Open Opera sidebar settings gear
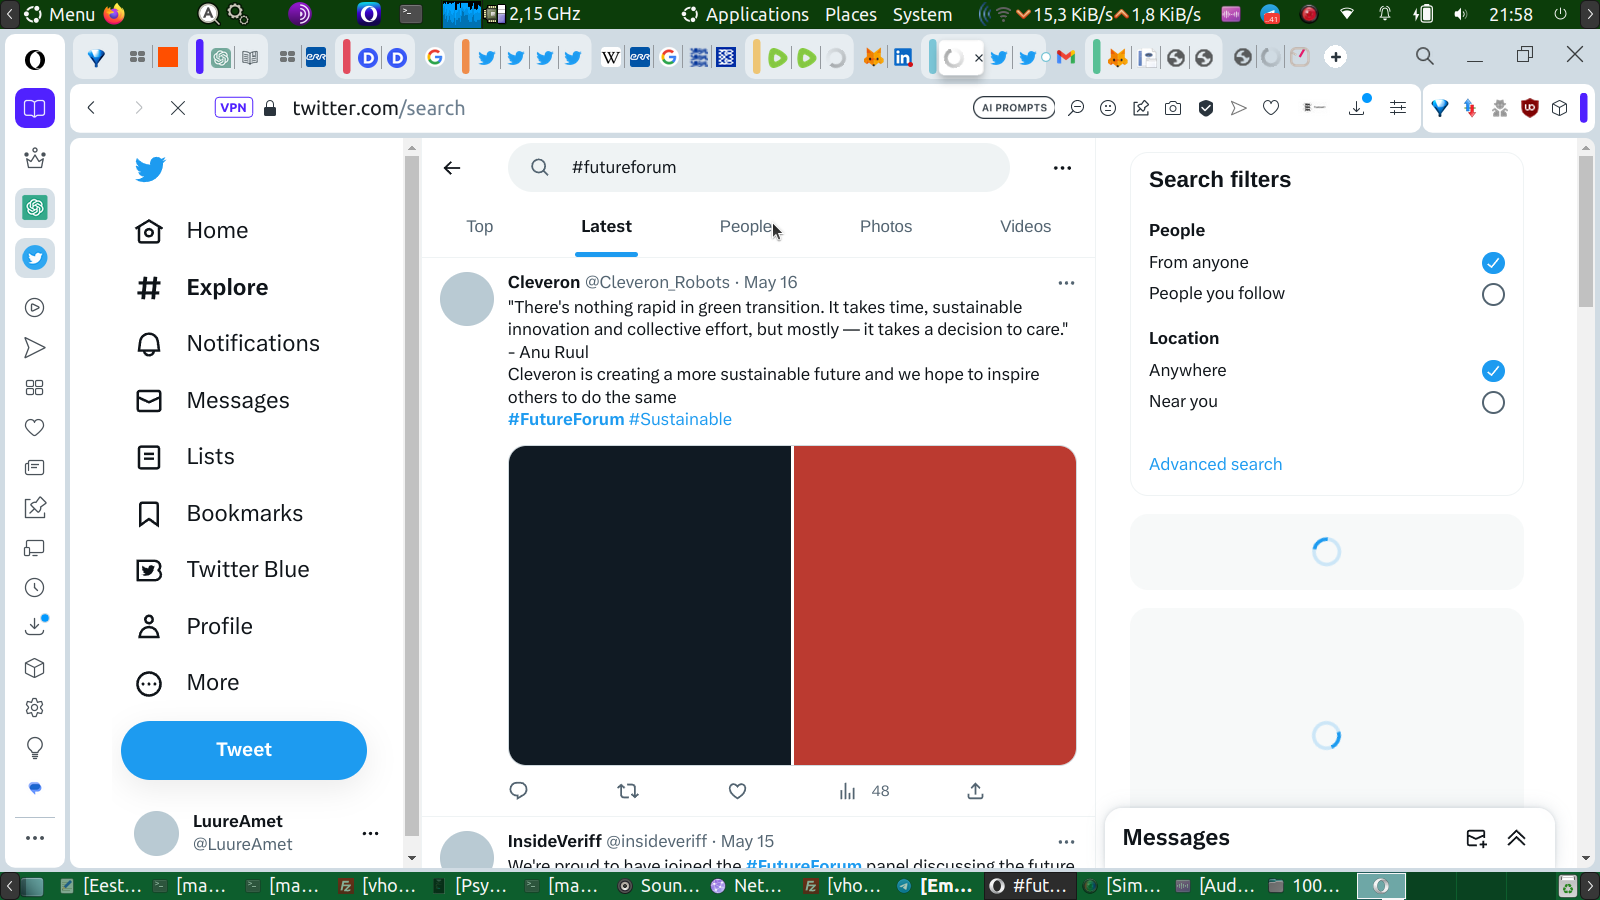Viewport: 1600px width, 900px height. pyautogui.click(x=35, y=708)
